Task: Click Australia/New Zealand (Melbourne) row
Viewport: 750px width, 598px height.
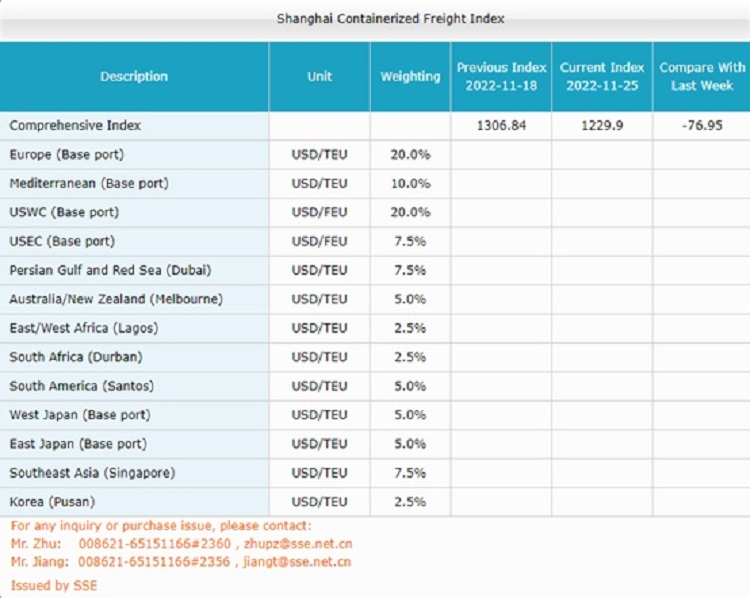Action: [116, 299]
